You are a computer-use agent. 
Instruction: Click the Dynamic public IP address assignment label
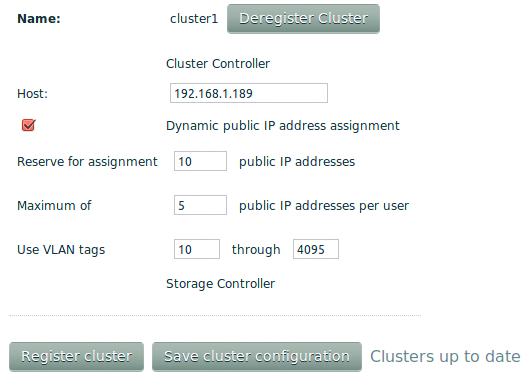283,126
